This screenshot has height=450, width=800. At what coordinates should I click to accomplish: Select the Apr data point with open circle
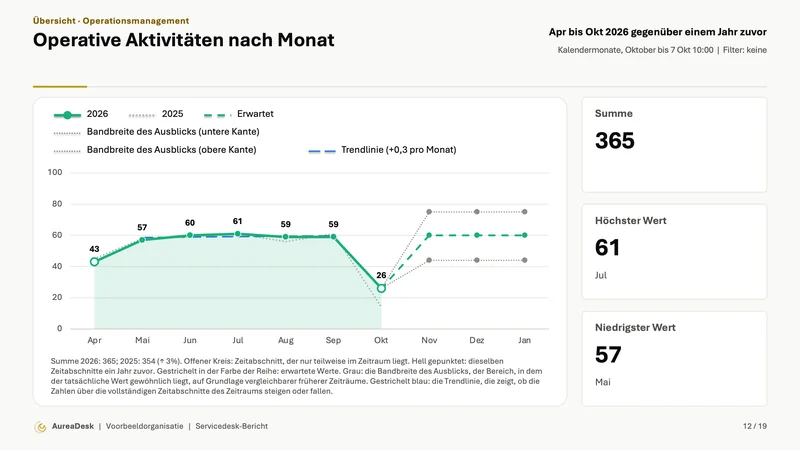94,262
